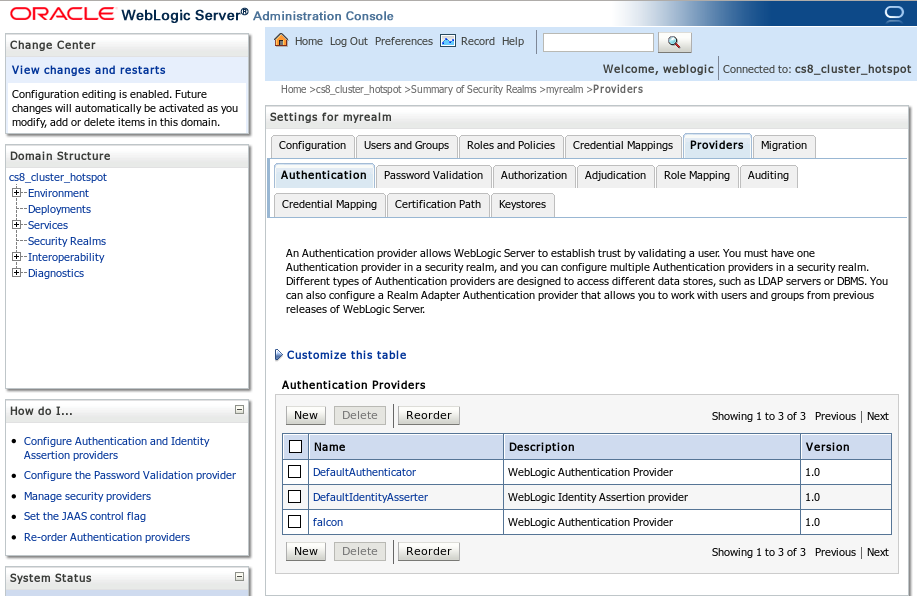The image size is (917, 596).
Task: Expand the Diagnostics tree node
Action: 16,273
